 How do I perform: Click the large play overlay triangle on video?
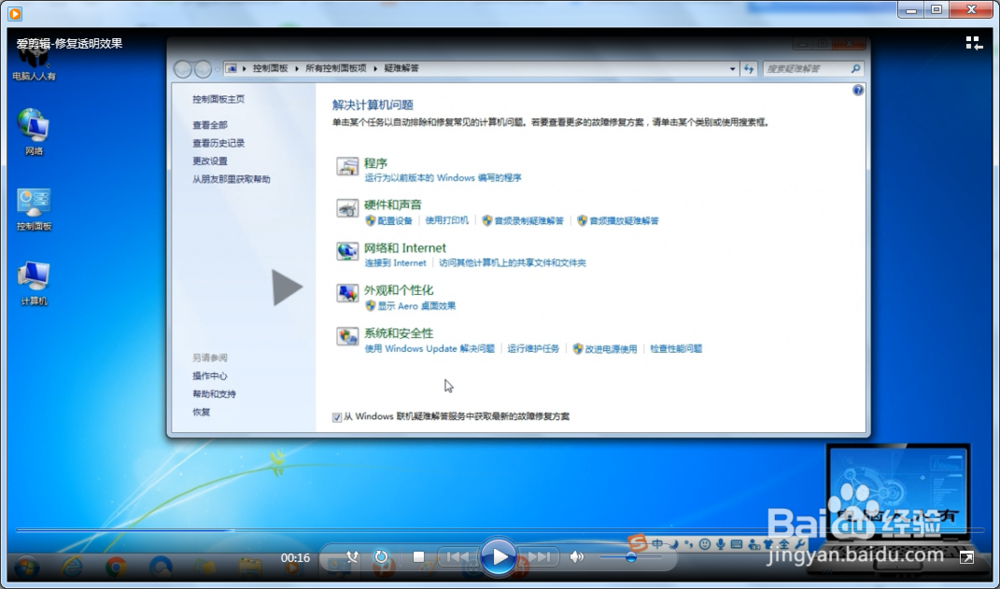click(x=286, y=287)
